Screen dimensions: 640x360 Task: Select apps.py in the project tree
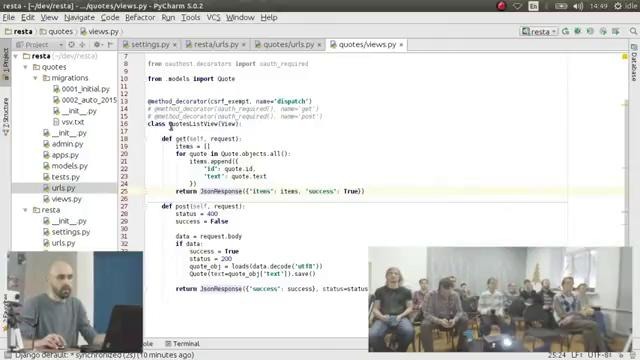click(x=61, y=155)
